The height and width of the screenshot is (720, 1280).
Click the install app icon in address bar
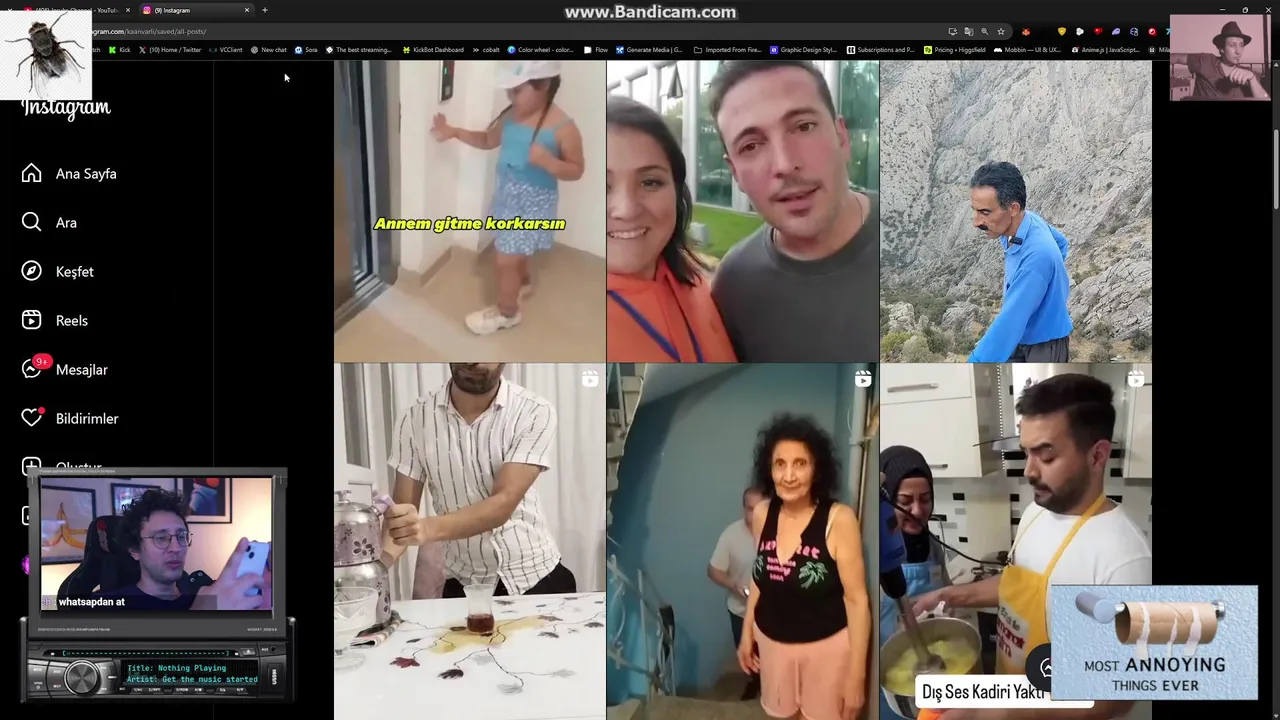click(x=953, y=31)
